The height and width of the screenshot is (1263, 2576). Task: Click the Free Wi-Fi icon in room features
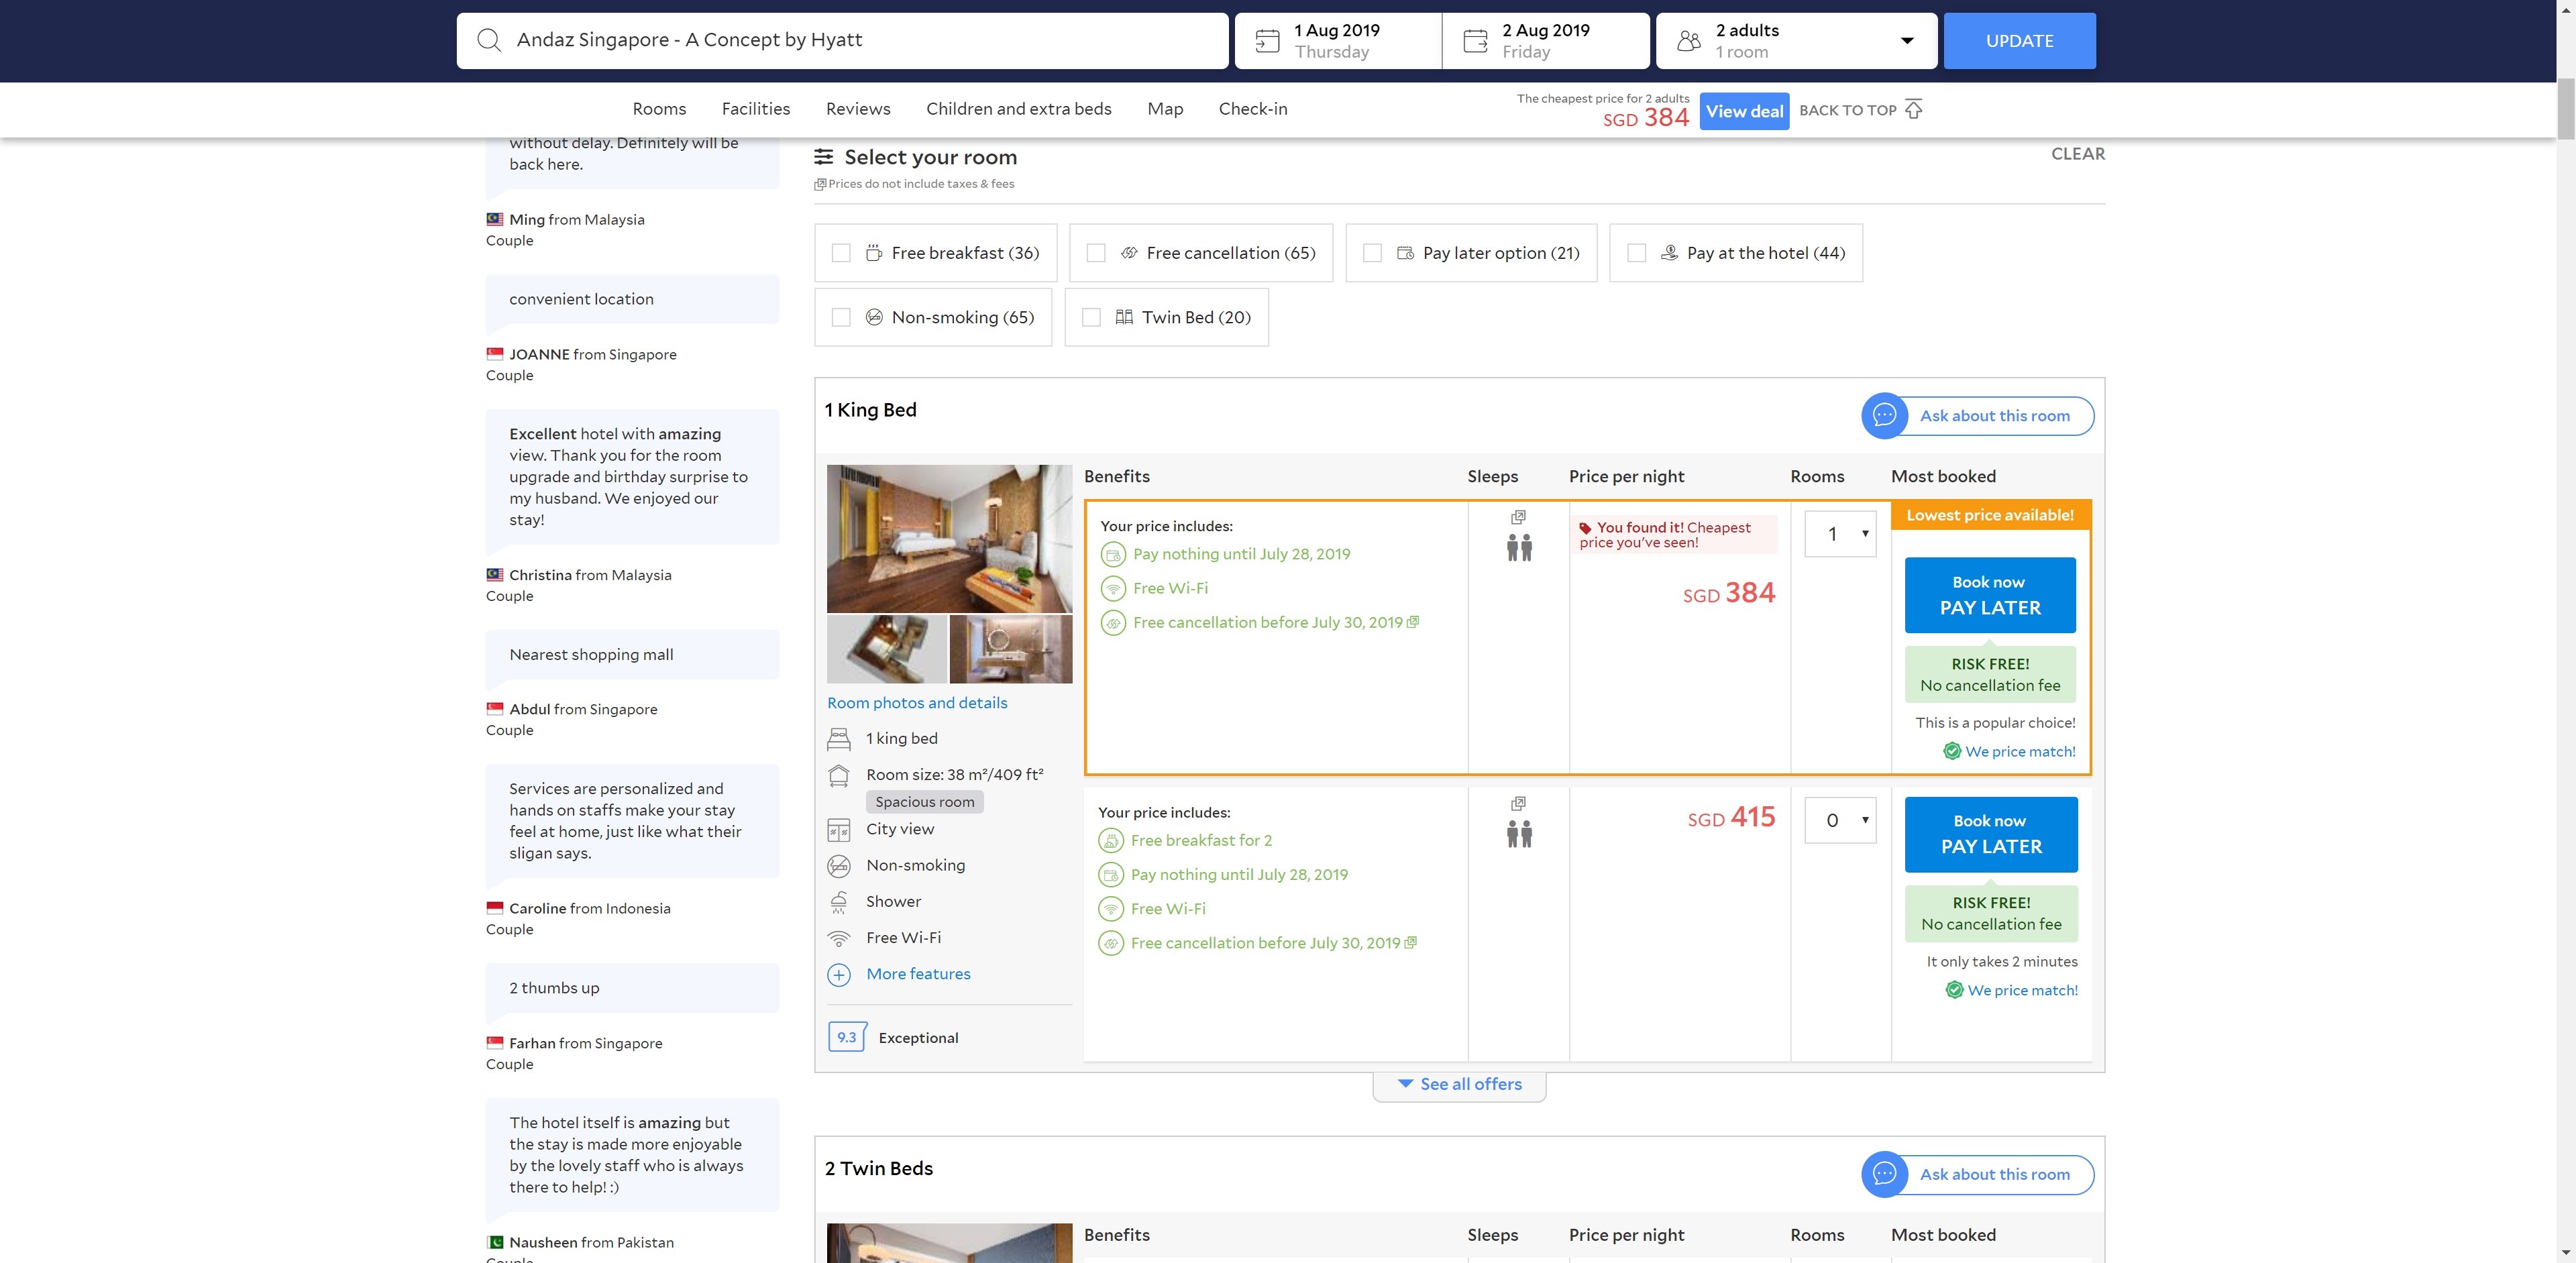[839, 938]
